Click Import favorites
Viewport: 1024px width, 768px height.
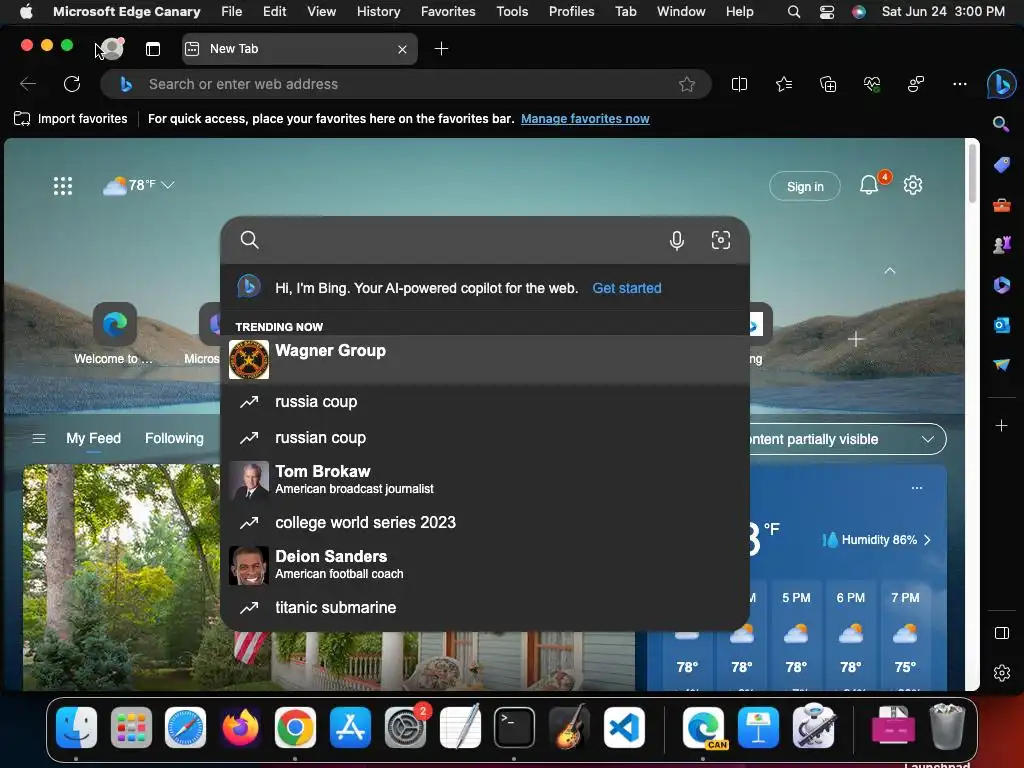coord(71,119)
